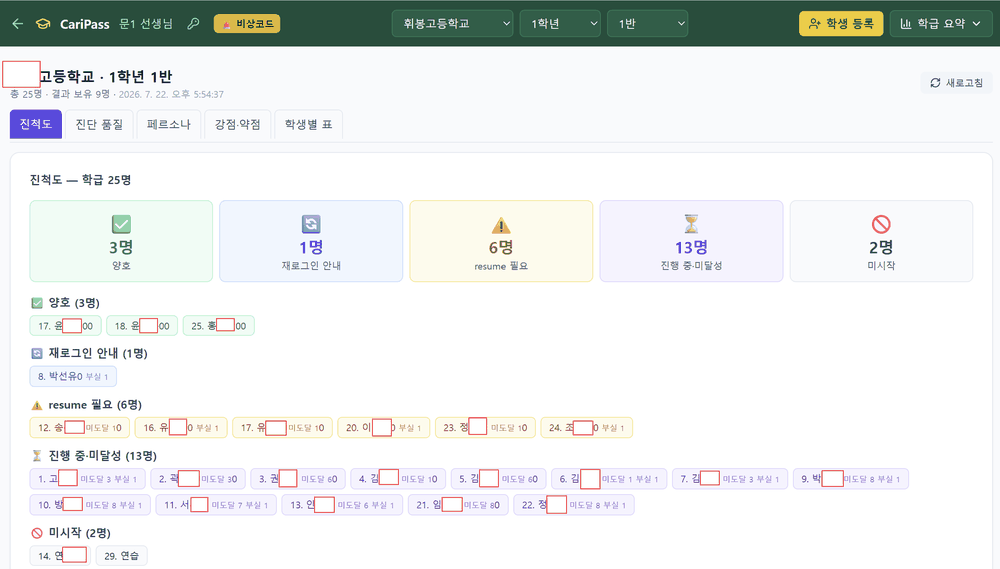This screenshot has width=1000, height=569.
Task: Click the CariPass graduation cap logo
Action: point(43,24)
